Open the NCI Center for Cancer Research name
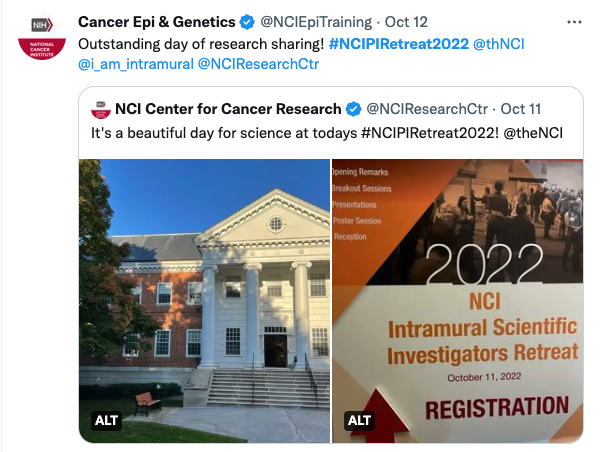 [x=228, y=109]
